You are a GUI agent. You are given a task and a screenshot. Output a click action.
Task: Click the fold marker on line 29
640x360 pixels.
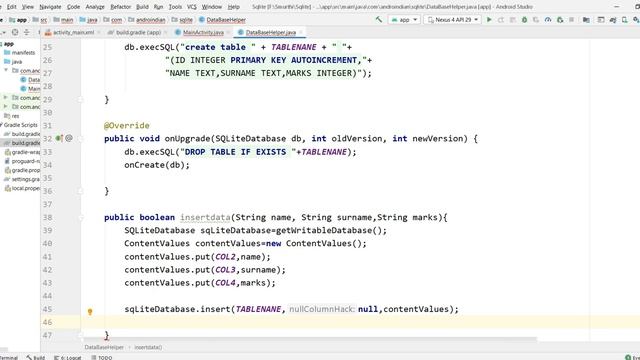pyautogui.click(x=81, y=100)
